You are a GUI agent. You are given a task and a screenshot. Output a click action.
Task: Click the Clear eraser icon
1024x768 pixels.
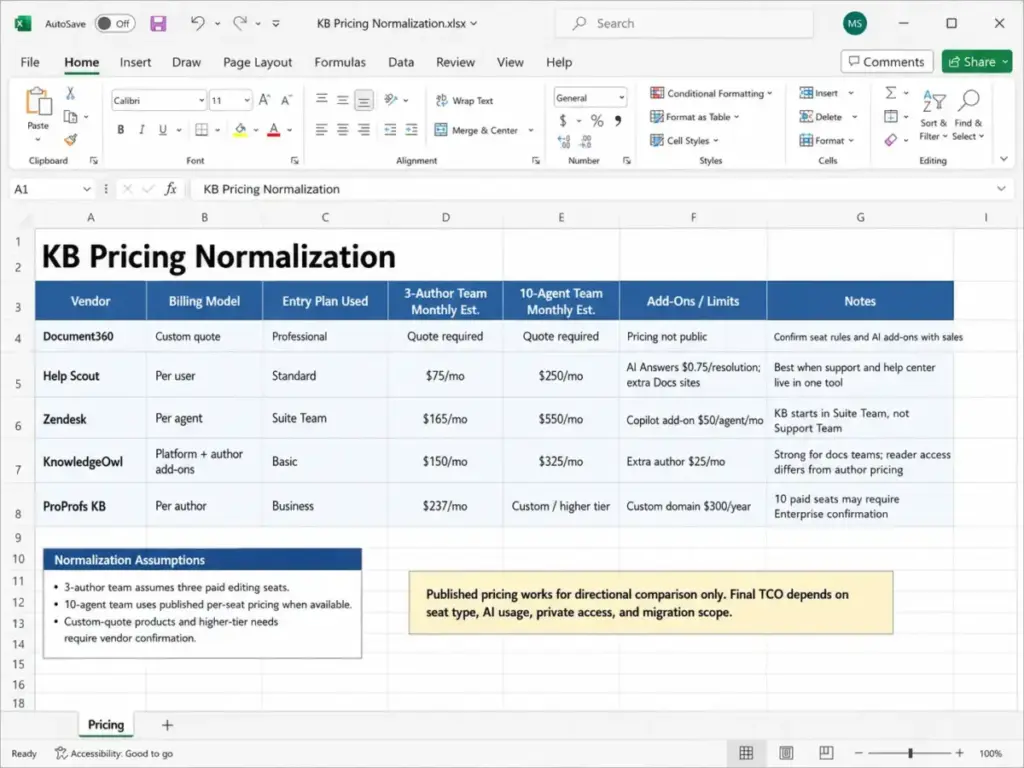click(x=891, y=140)
